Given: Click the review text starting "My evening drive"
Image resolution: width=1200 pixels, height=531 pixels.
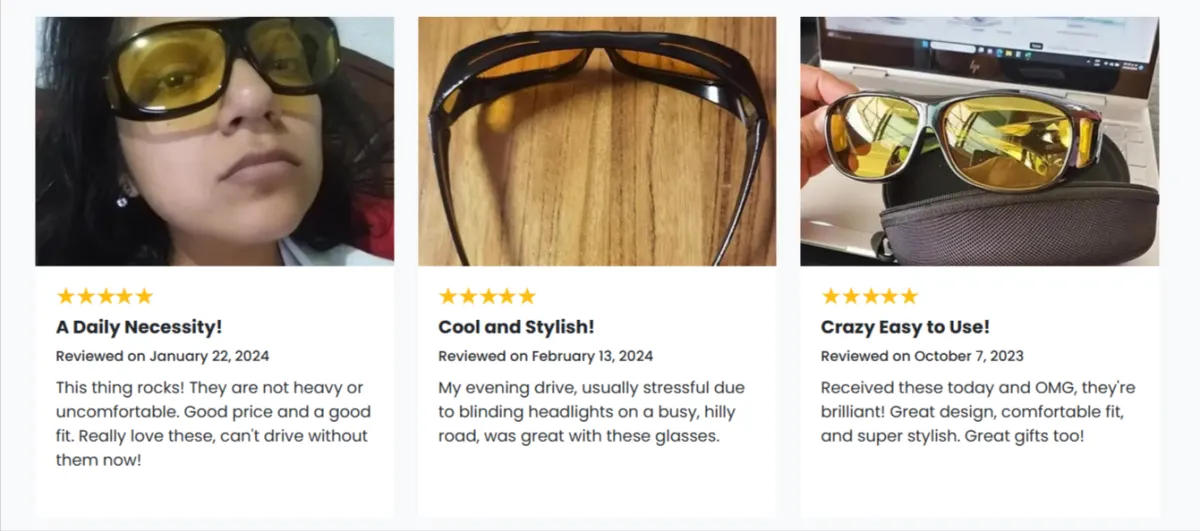Looking at the screenshot, I should [x=591, y=412].
